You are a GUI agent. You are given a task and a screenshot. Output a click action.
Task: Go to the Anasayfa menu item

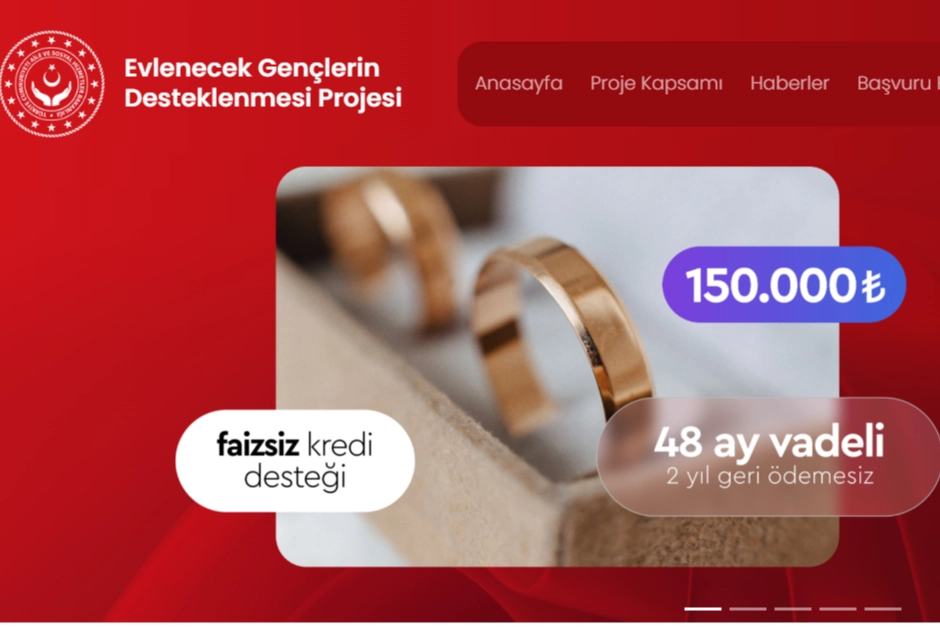[519, 83]
